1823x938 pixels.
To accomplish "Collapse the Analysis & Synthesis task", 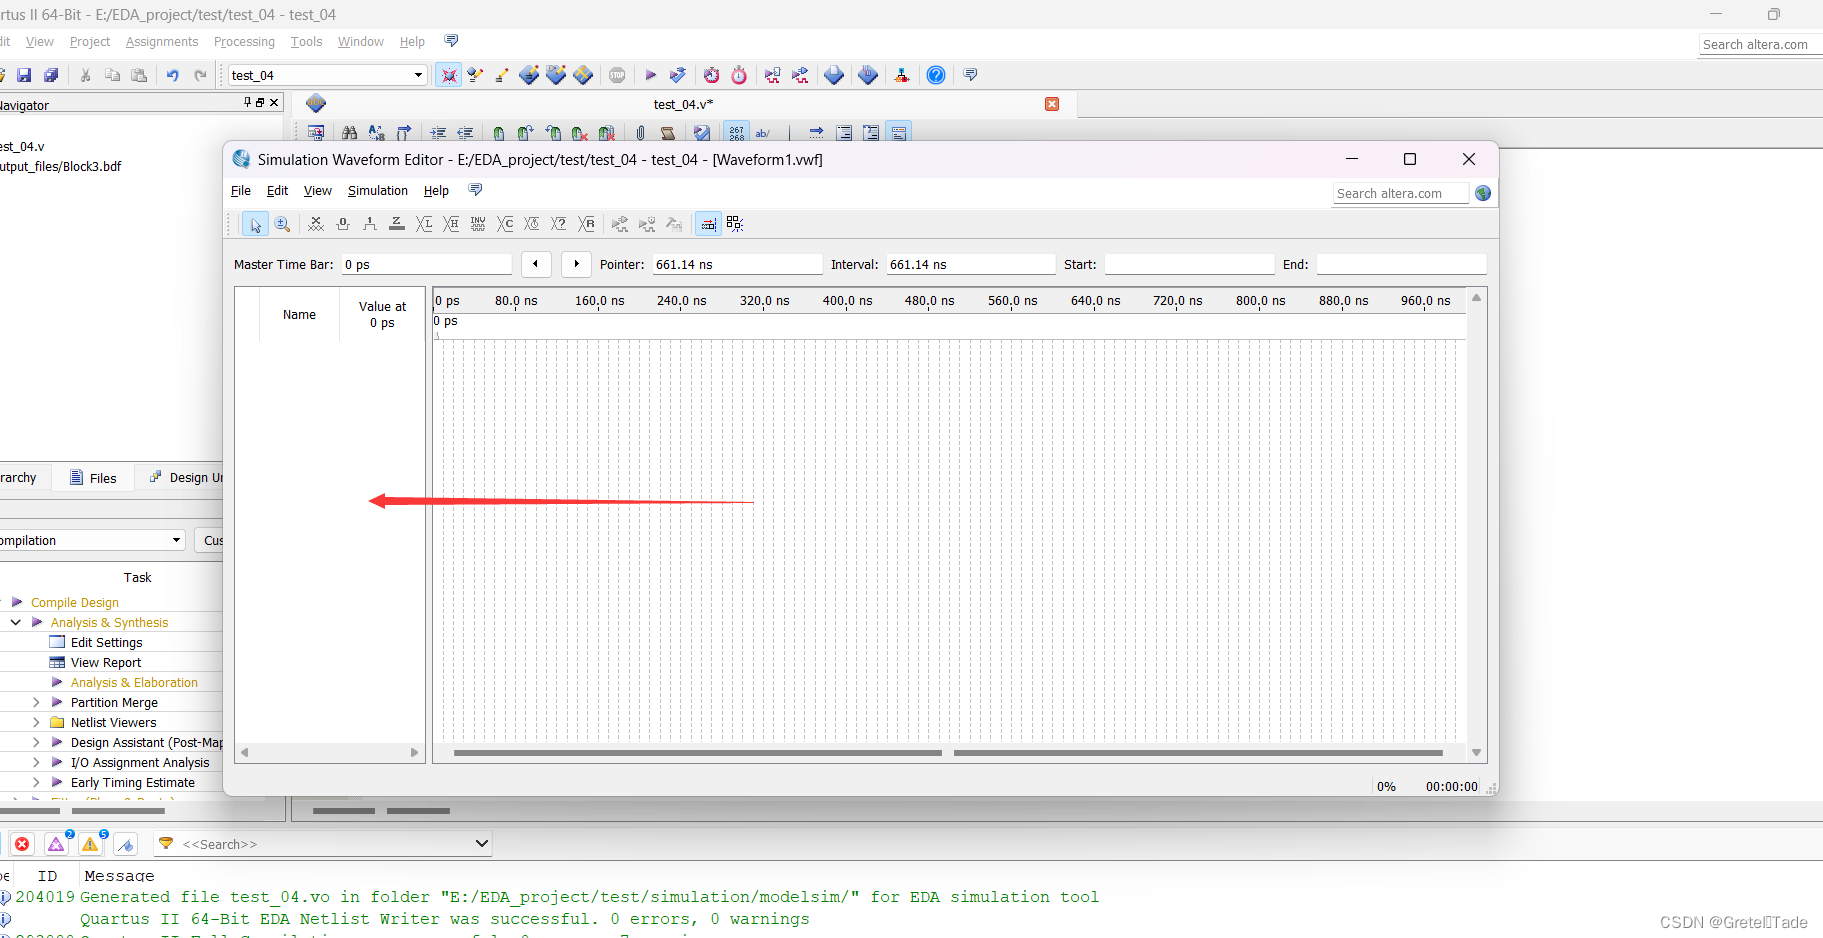I will pos(16,622).
